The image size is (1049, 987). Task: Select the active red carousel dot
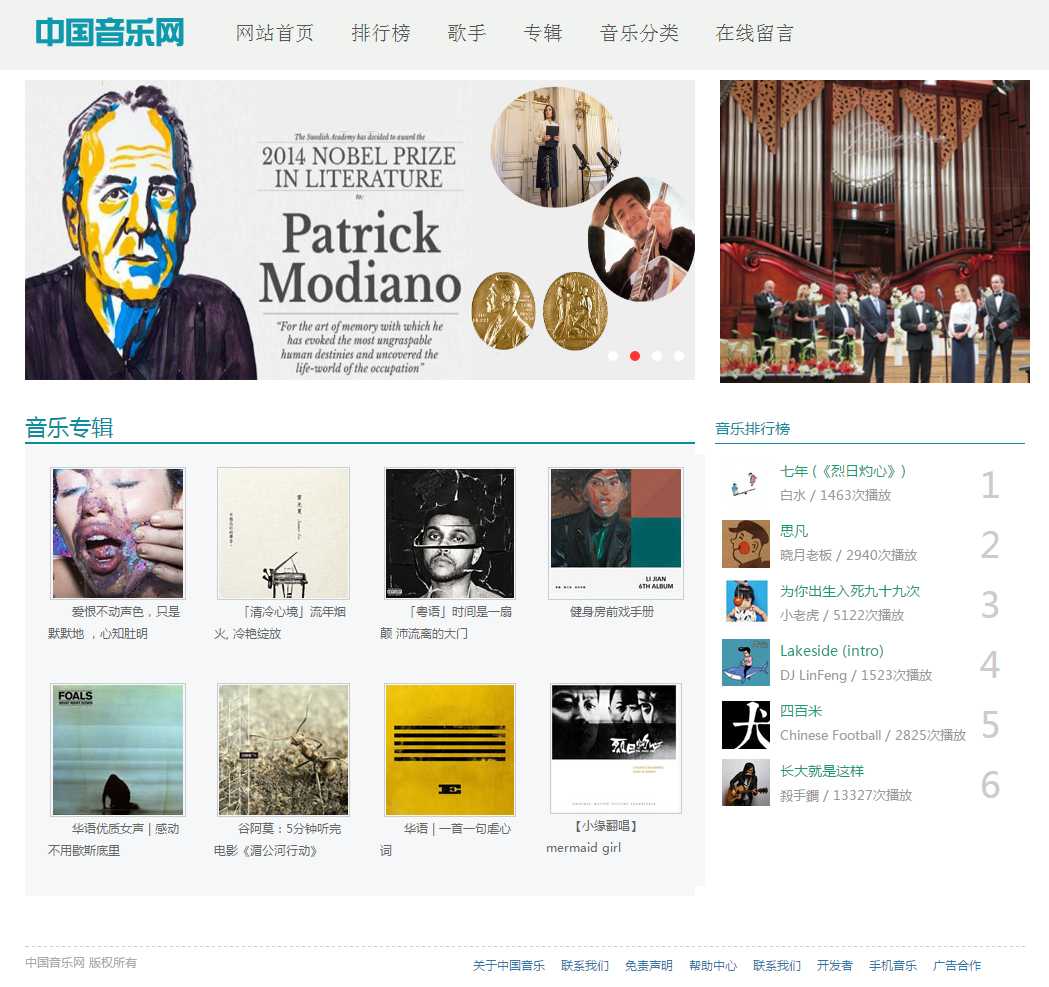tap(635, 356)
